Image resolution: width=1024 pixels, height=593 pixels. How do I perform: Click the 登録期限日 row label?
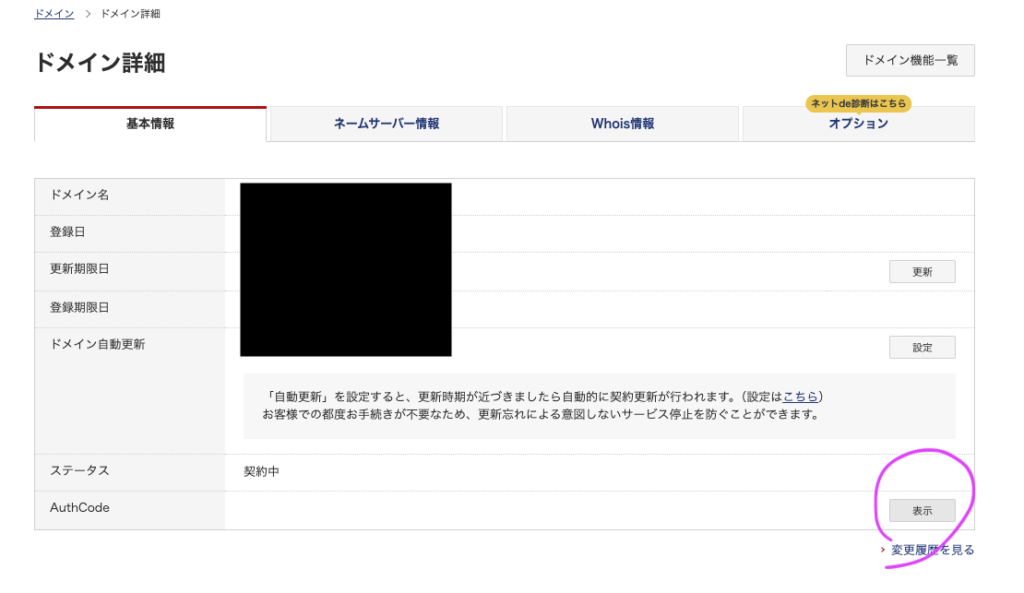pos(80,307)
